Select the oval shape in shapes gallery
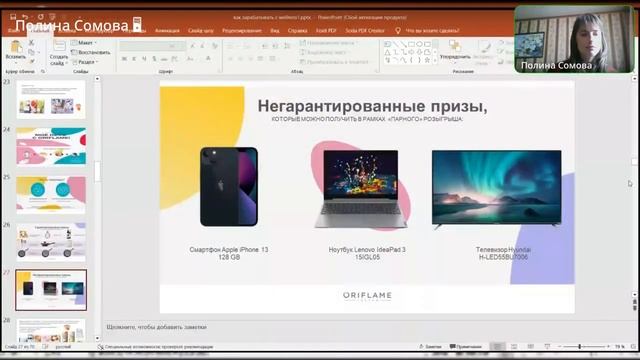This screenshot has height=360, width=640. pyautogui.click(x=419, y=44)
